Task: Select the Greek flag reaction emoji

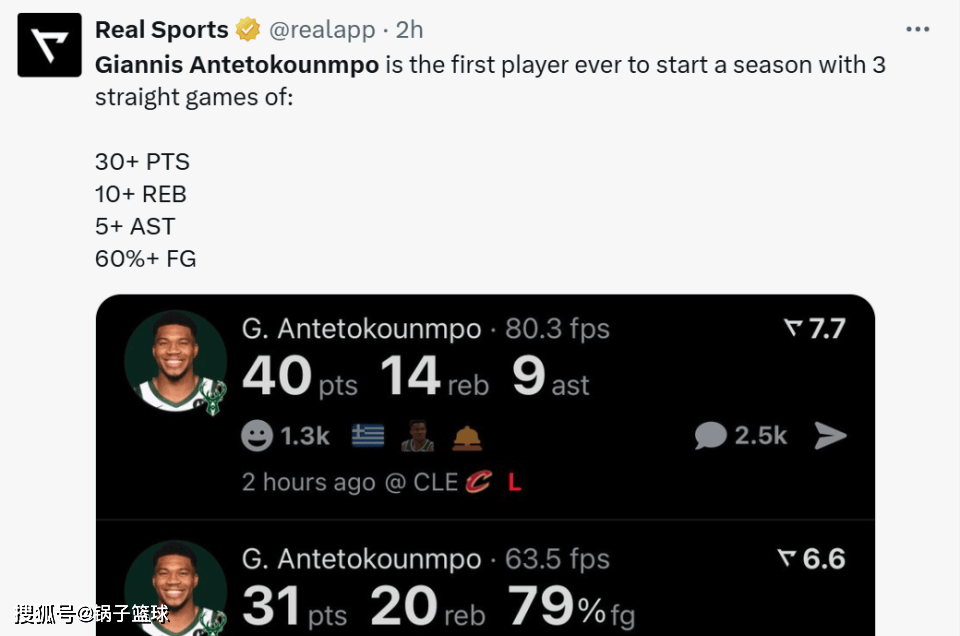Action: click(x=367, y=435)
